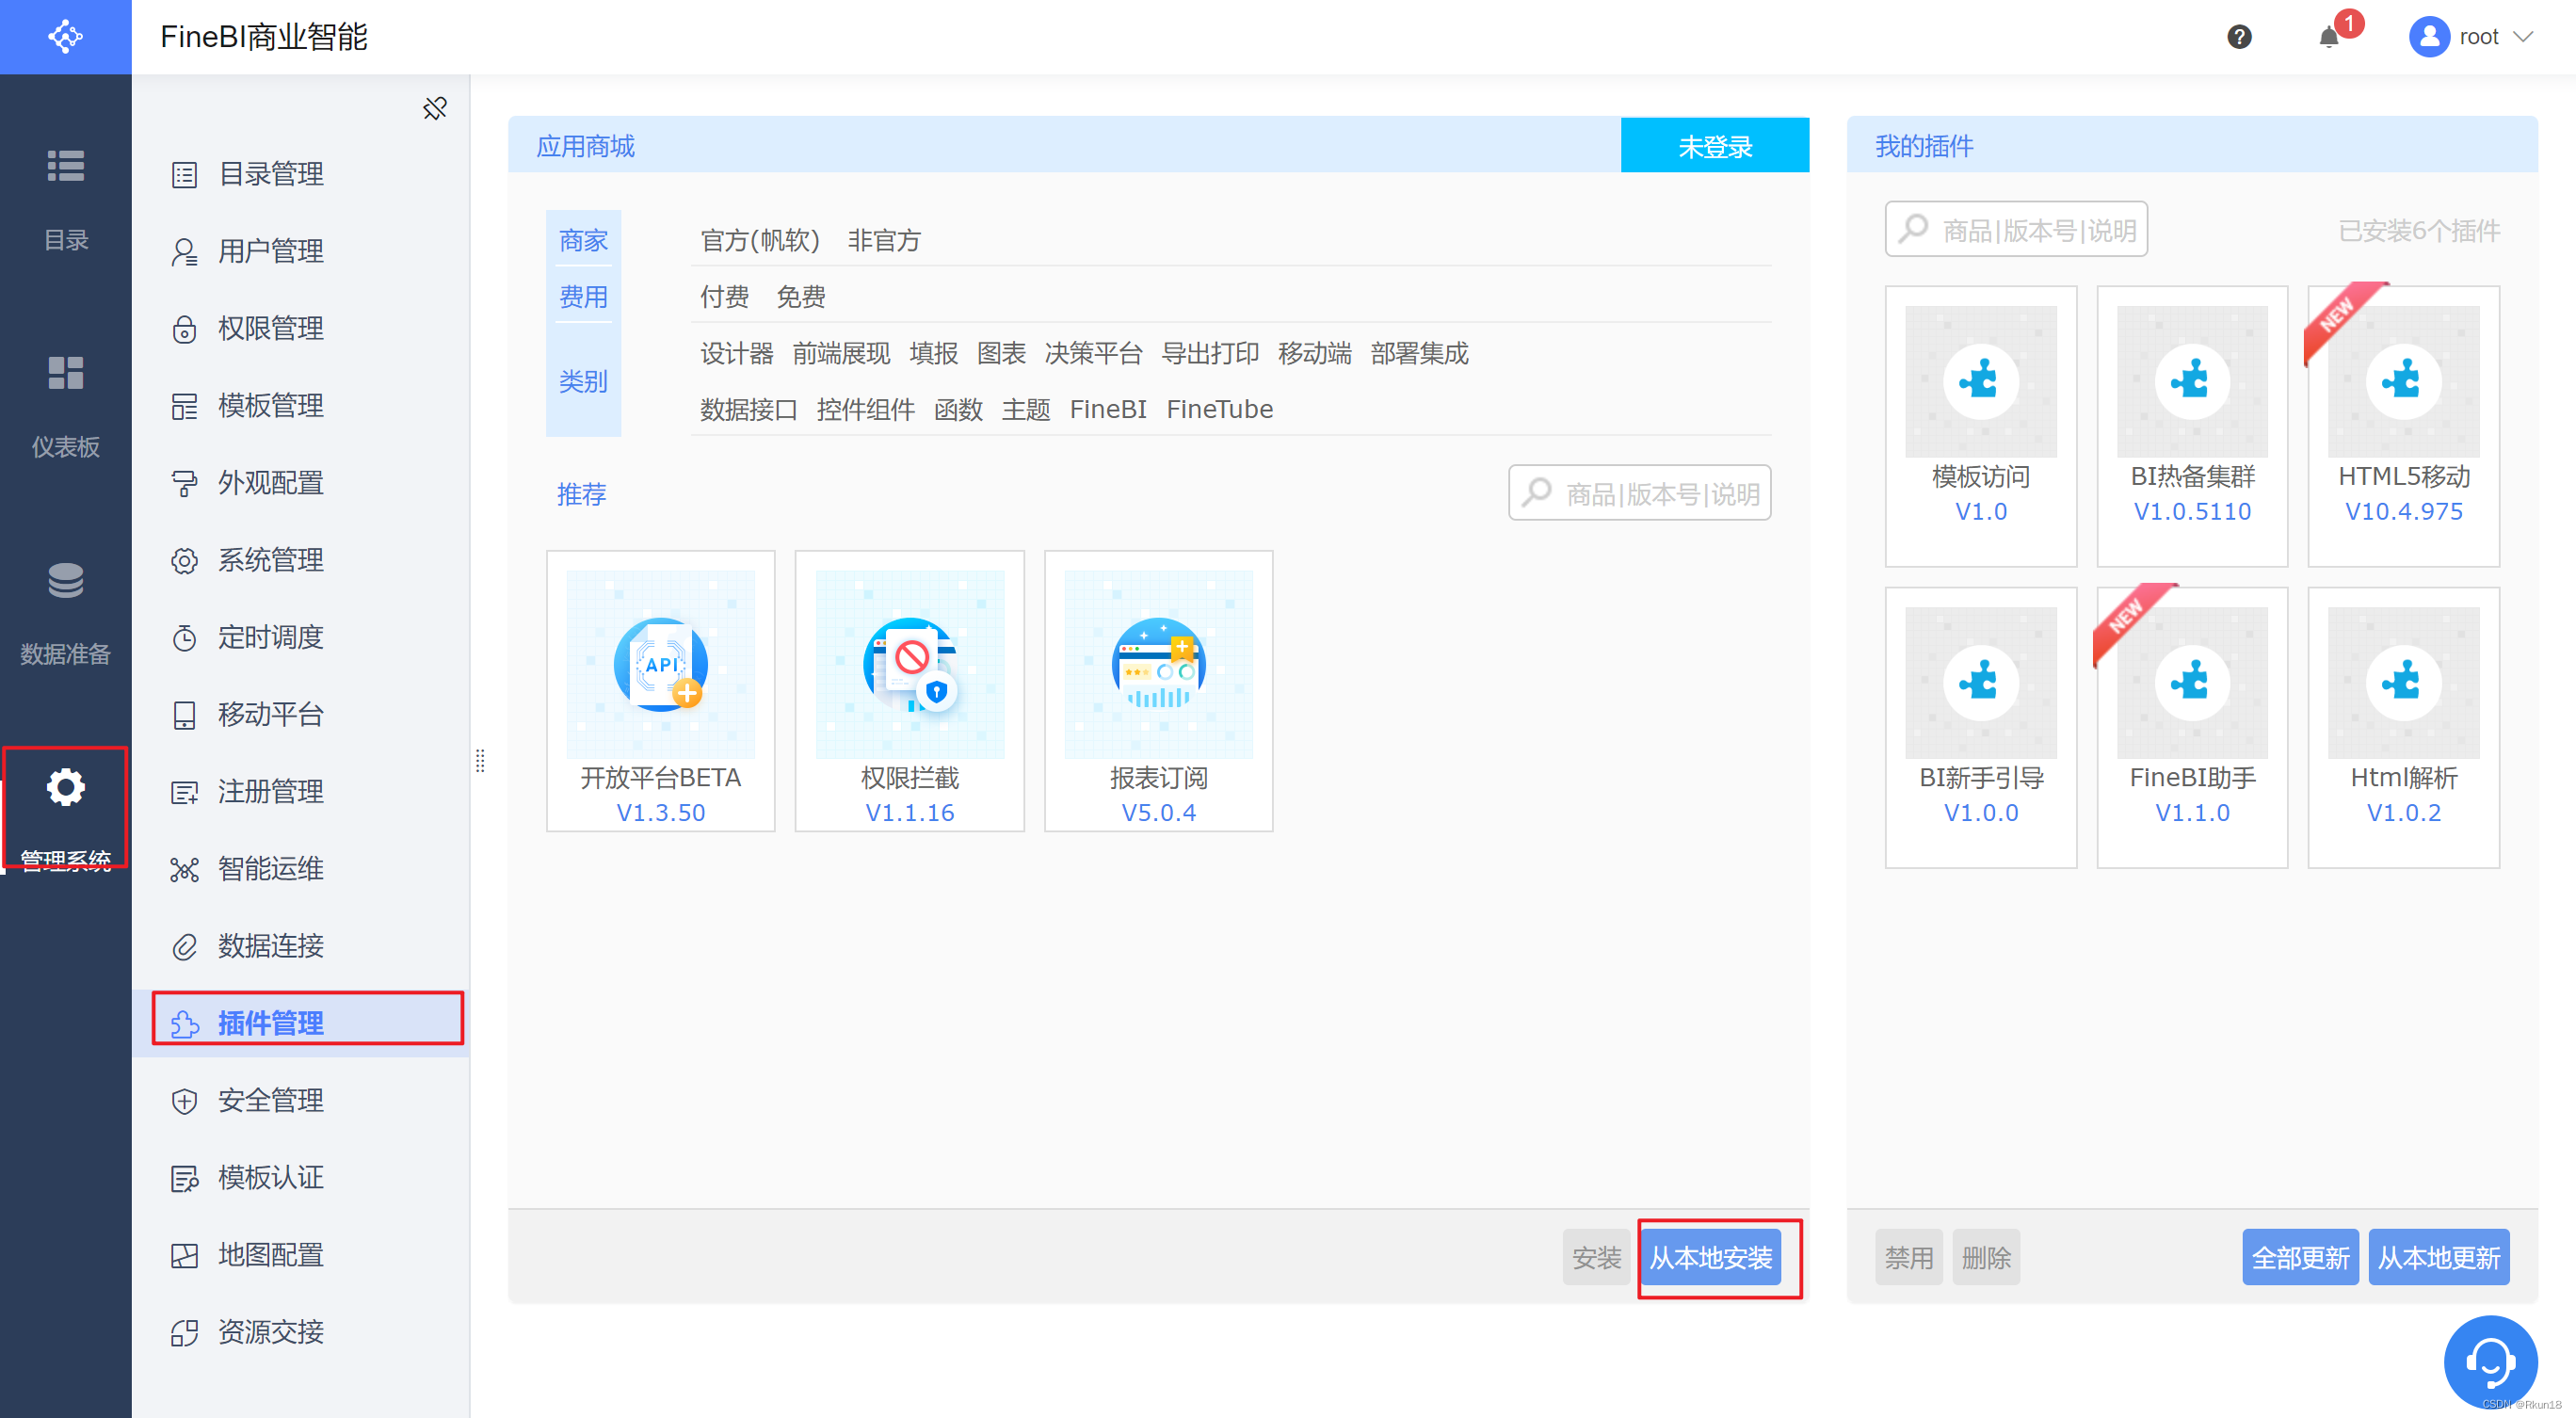Screen dimensions: 2576x1418
Task: Click the 移动平台 device icon
Action: click(184, 714)
